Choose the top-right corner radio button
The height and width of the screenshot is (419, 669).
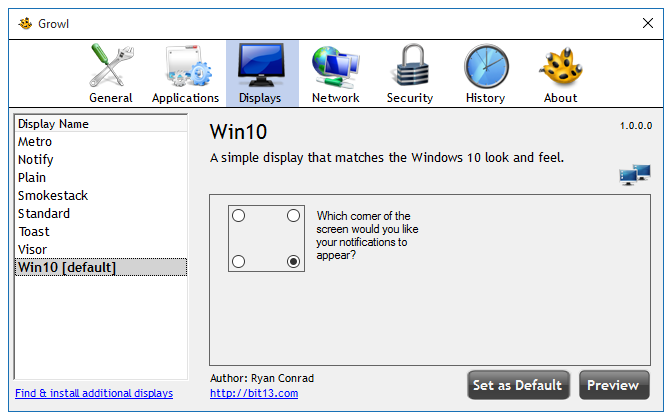[293, 215]
